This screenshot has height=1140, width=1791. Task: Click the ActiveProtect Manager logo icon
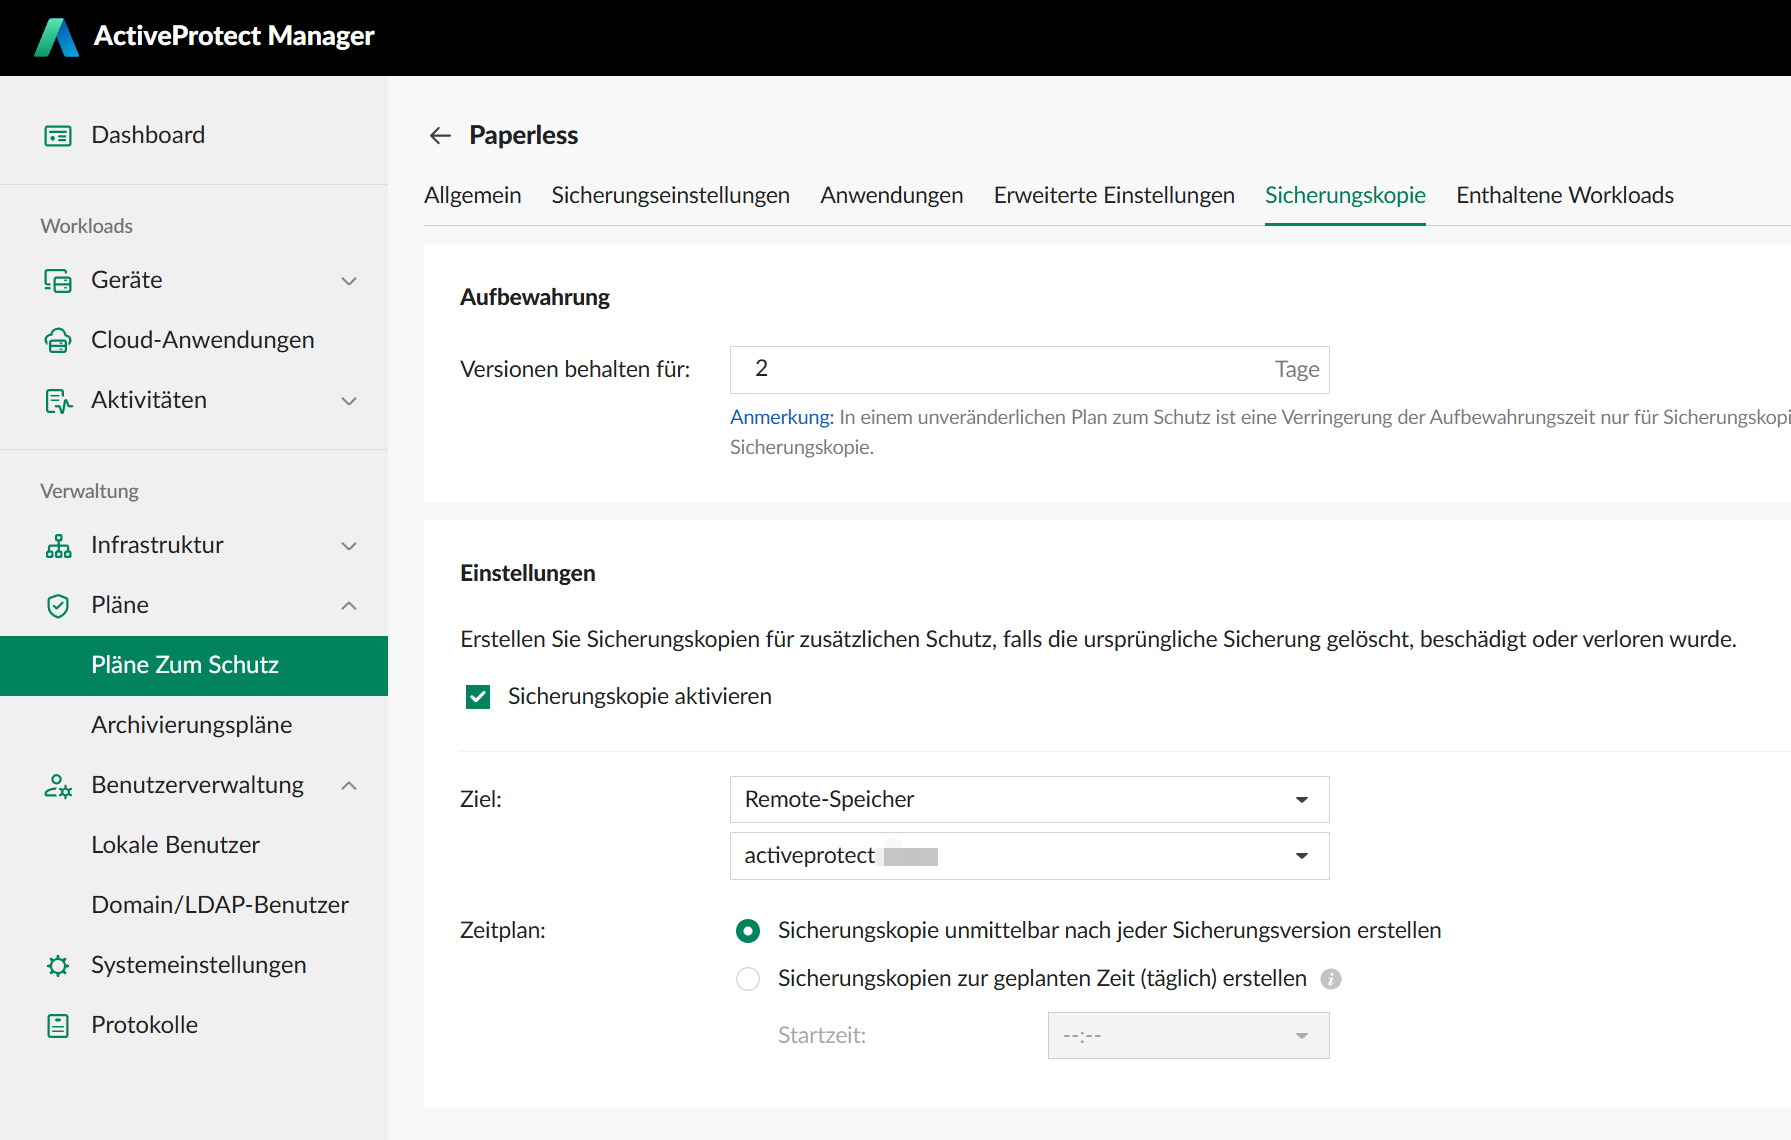[56, 37]
